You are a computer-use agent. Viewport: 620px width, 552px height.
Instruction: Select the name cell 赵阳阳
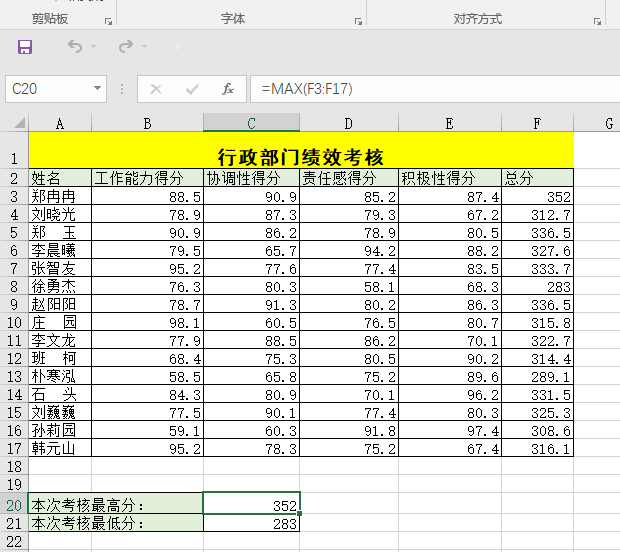[x=60, y=304]
